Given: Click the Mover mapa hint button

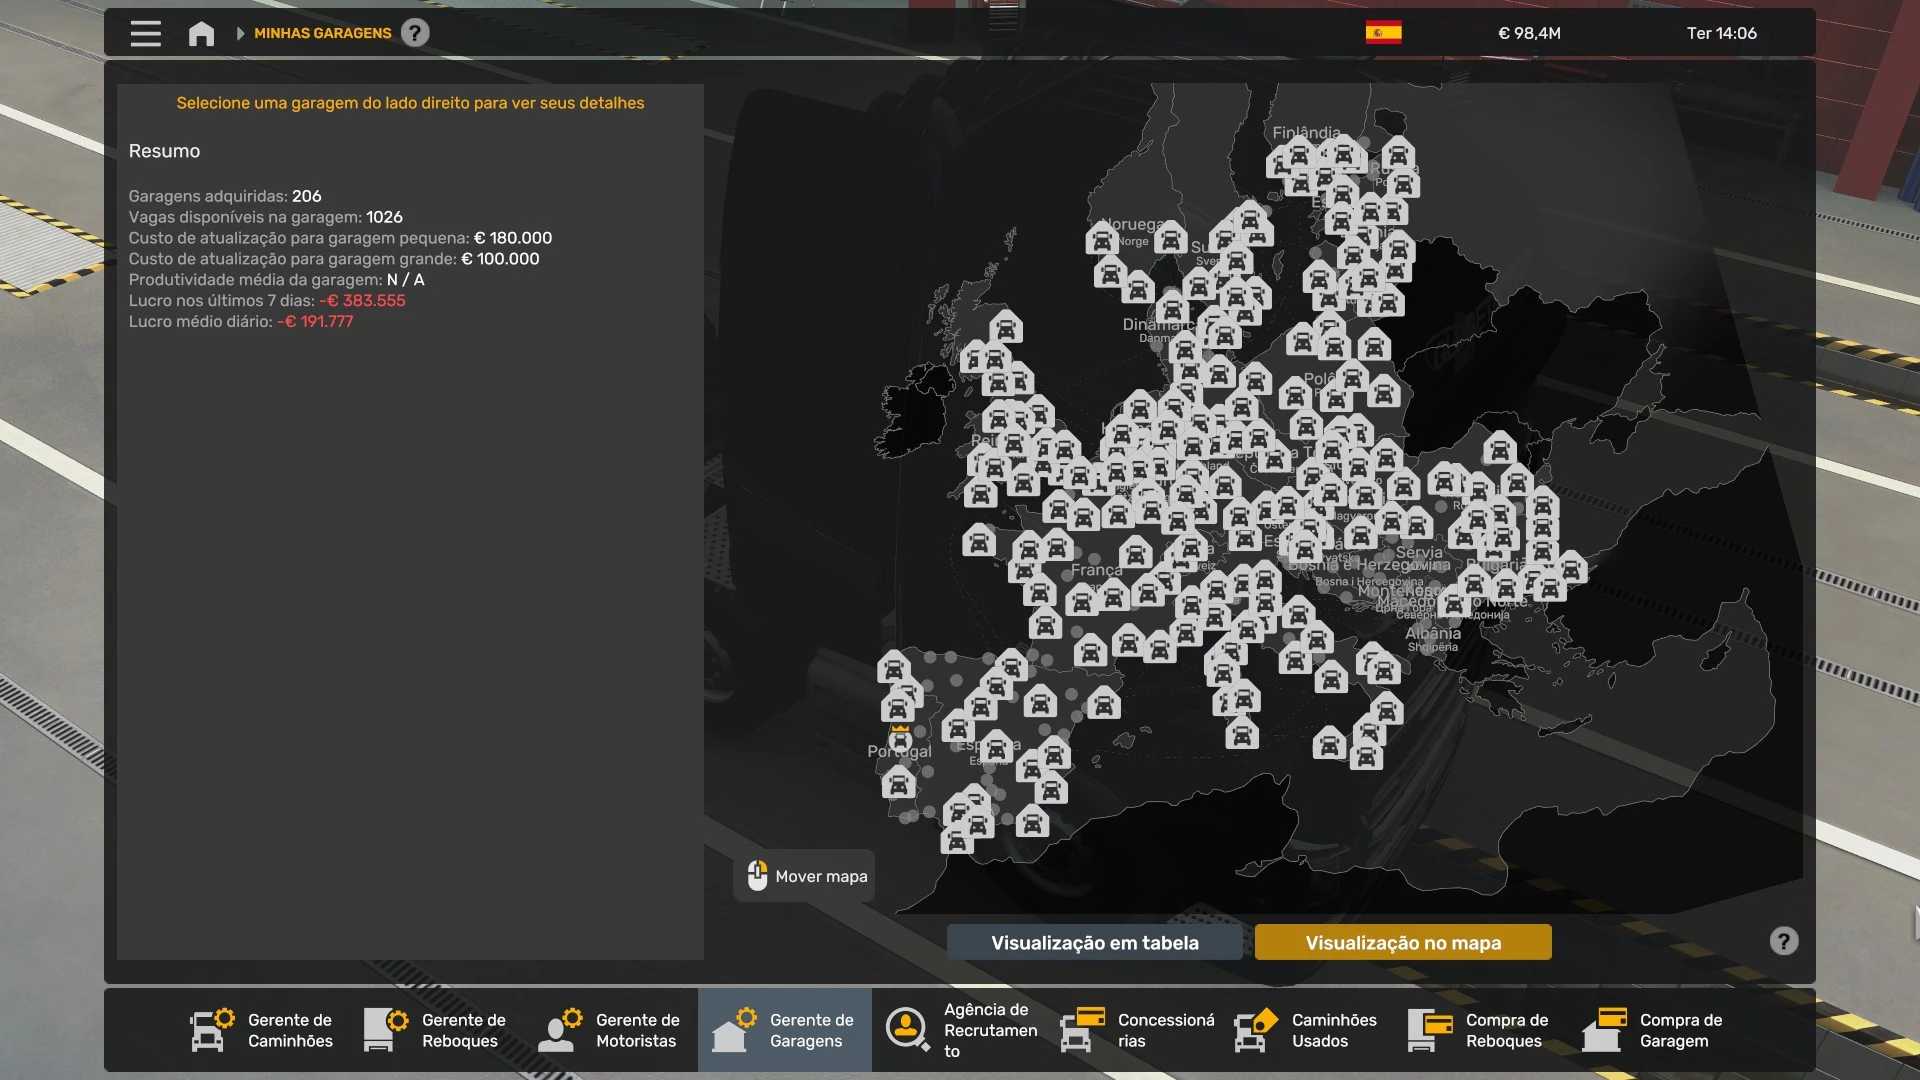Looking at the screenshot, I should (806, 876).
